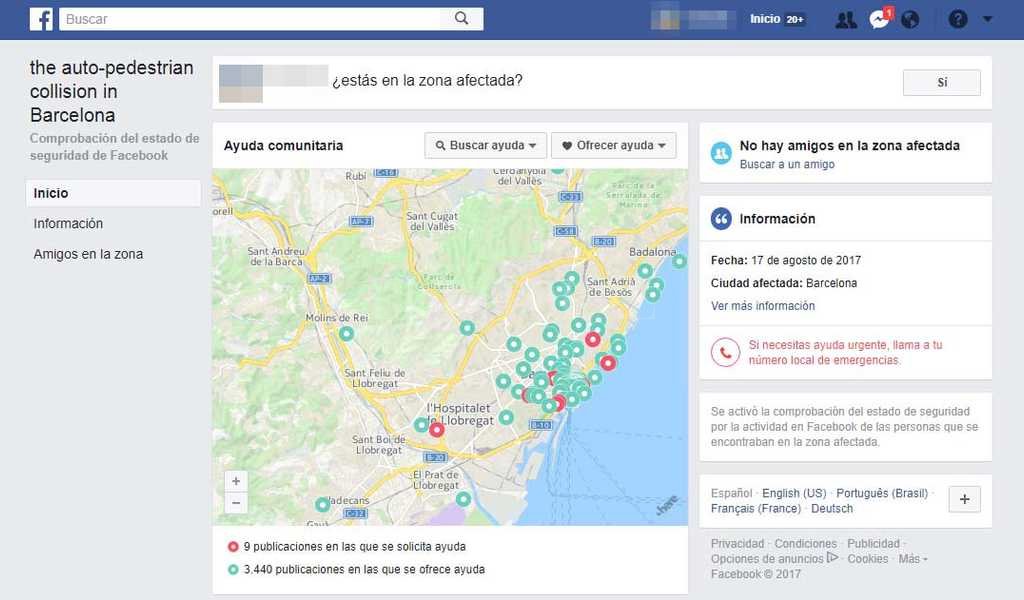The image size is (1024, 600).
Task: Expand the Buscar ayuda dropdown
Action: (x=486, y=146)
